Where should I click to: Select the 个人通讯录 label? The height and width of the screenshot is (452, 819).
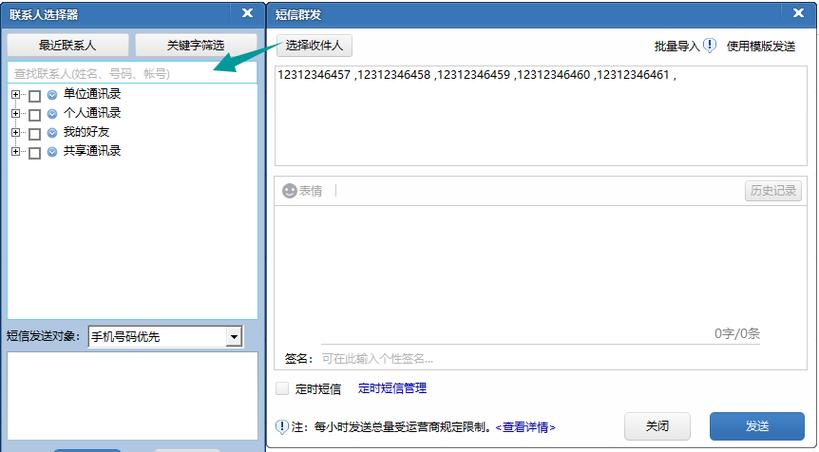coord(92,113)
